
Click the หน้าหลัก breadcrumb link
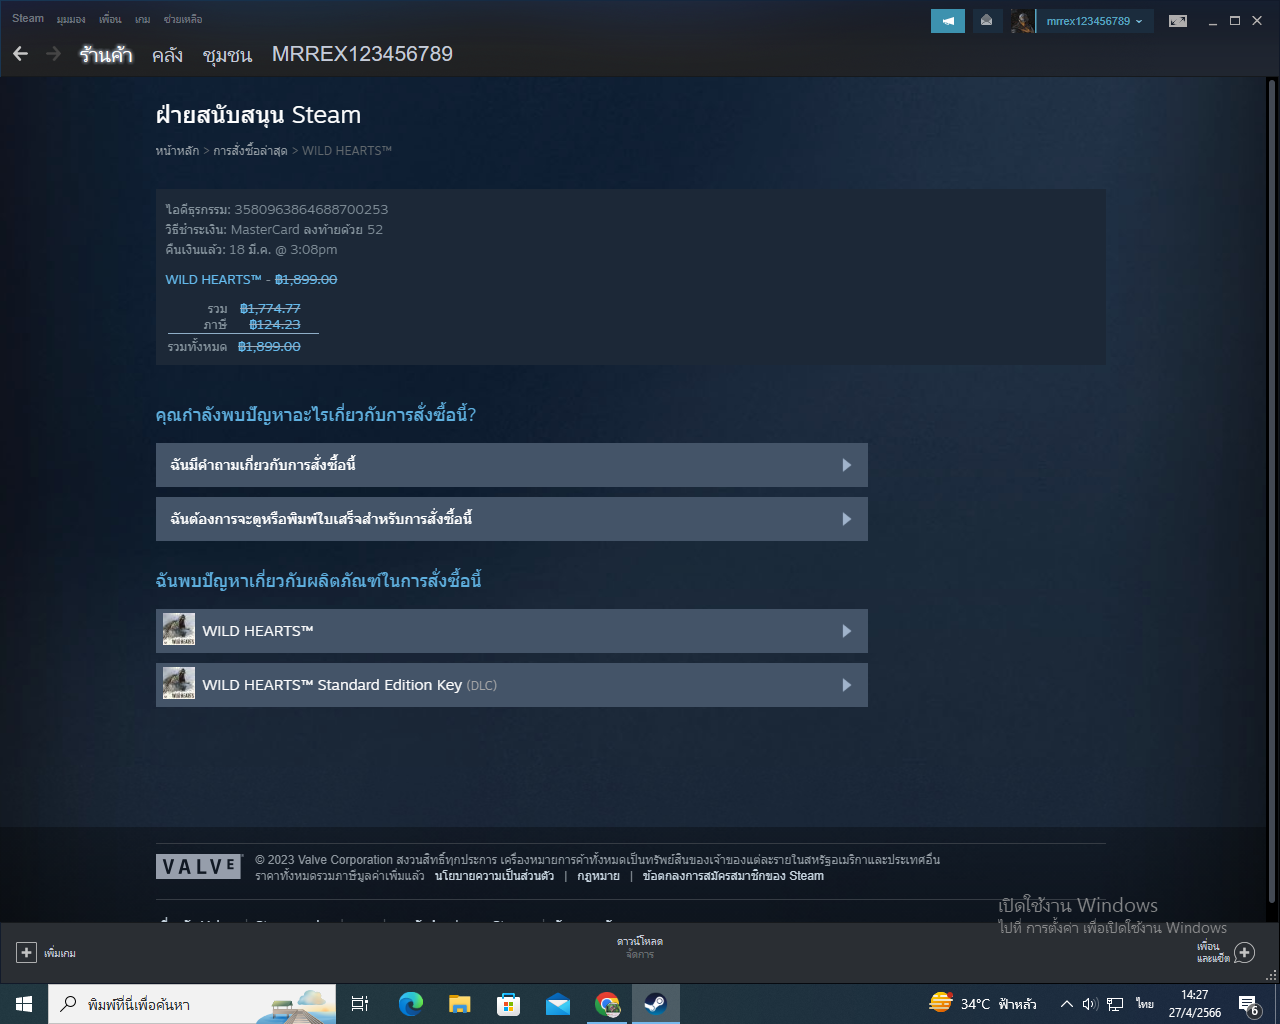tap(177, 151)
